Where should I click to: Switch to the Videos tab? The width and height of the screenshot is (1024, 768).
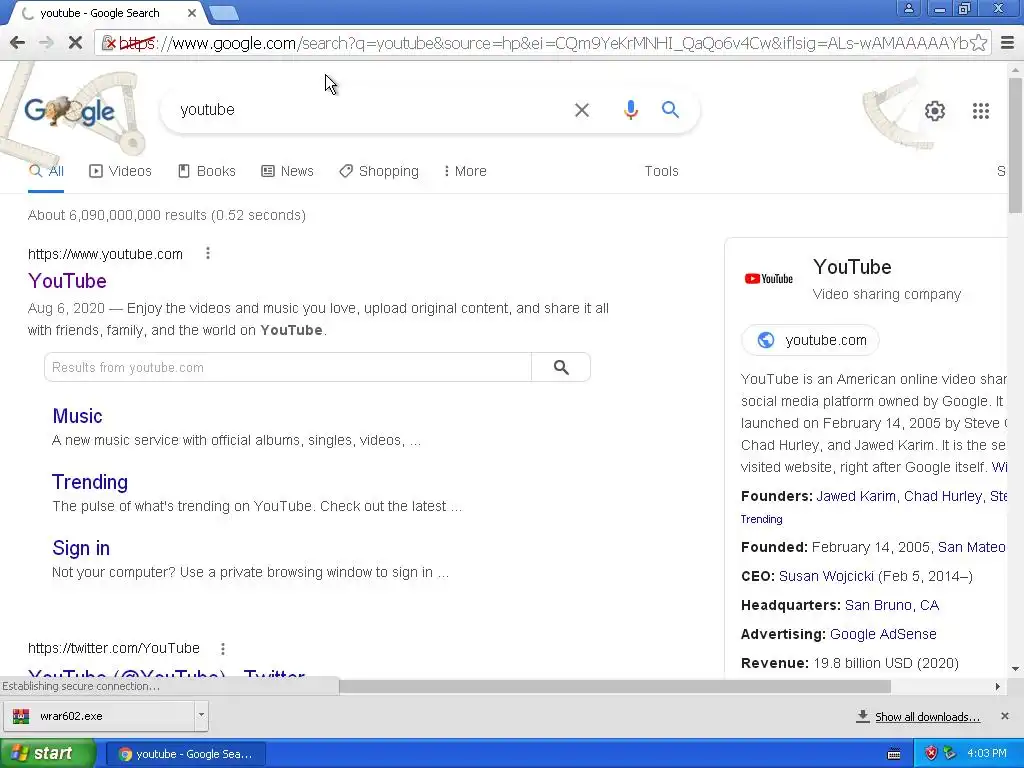tap(120, 171)
